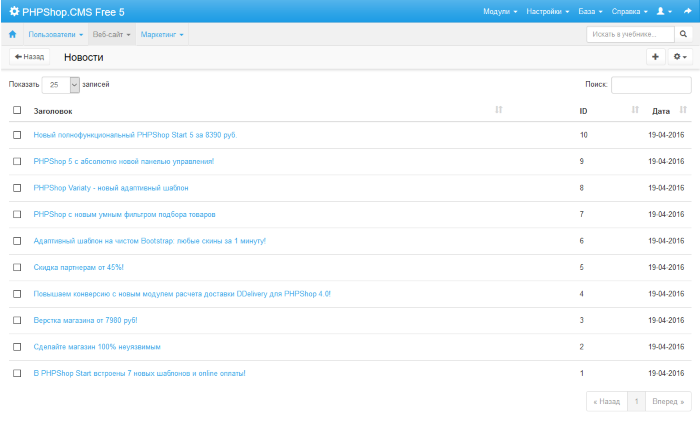This screenshot has height=421, width=700.
Task: Check the Bootstrap шаблон row checkbox
Action: pyautogui.click(x=17, y=241)
